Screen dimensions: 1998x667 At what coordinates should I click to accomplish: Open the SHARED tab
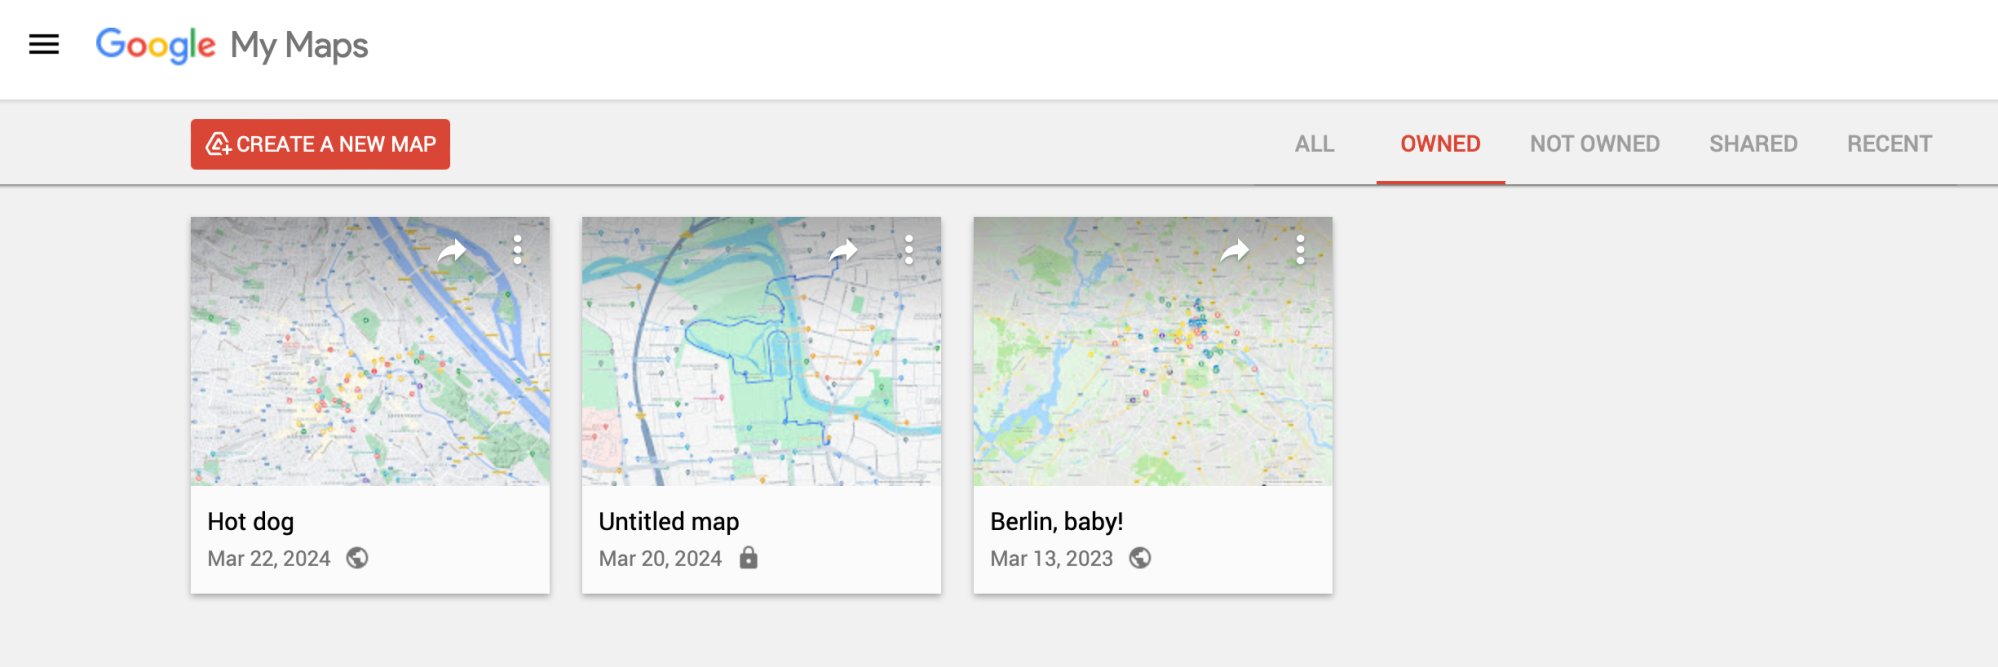pyautogui.click(x=1753, y=144)
